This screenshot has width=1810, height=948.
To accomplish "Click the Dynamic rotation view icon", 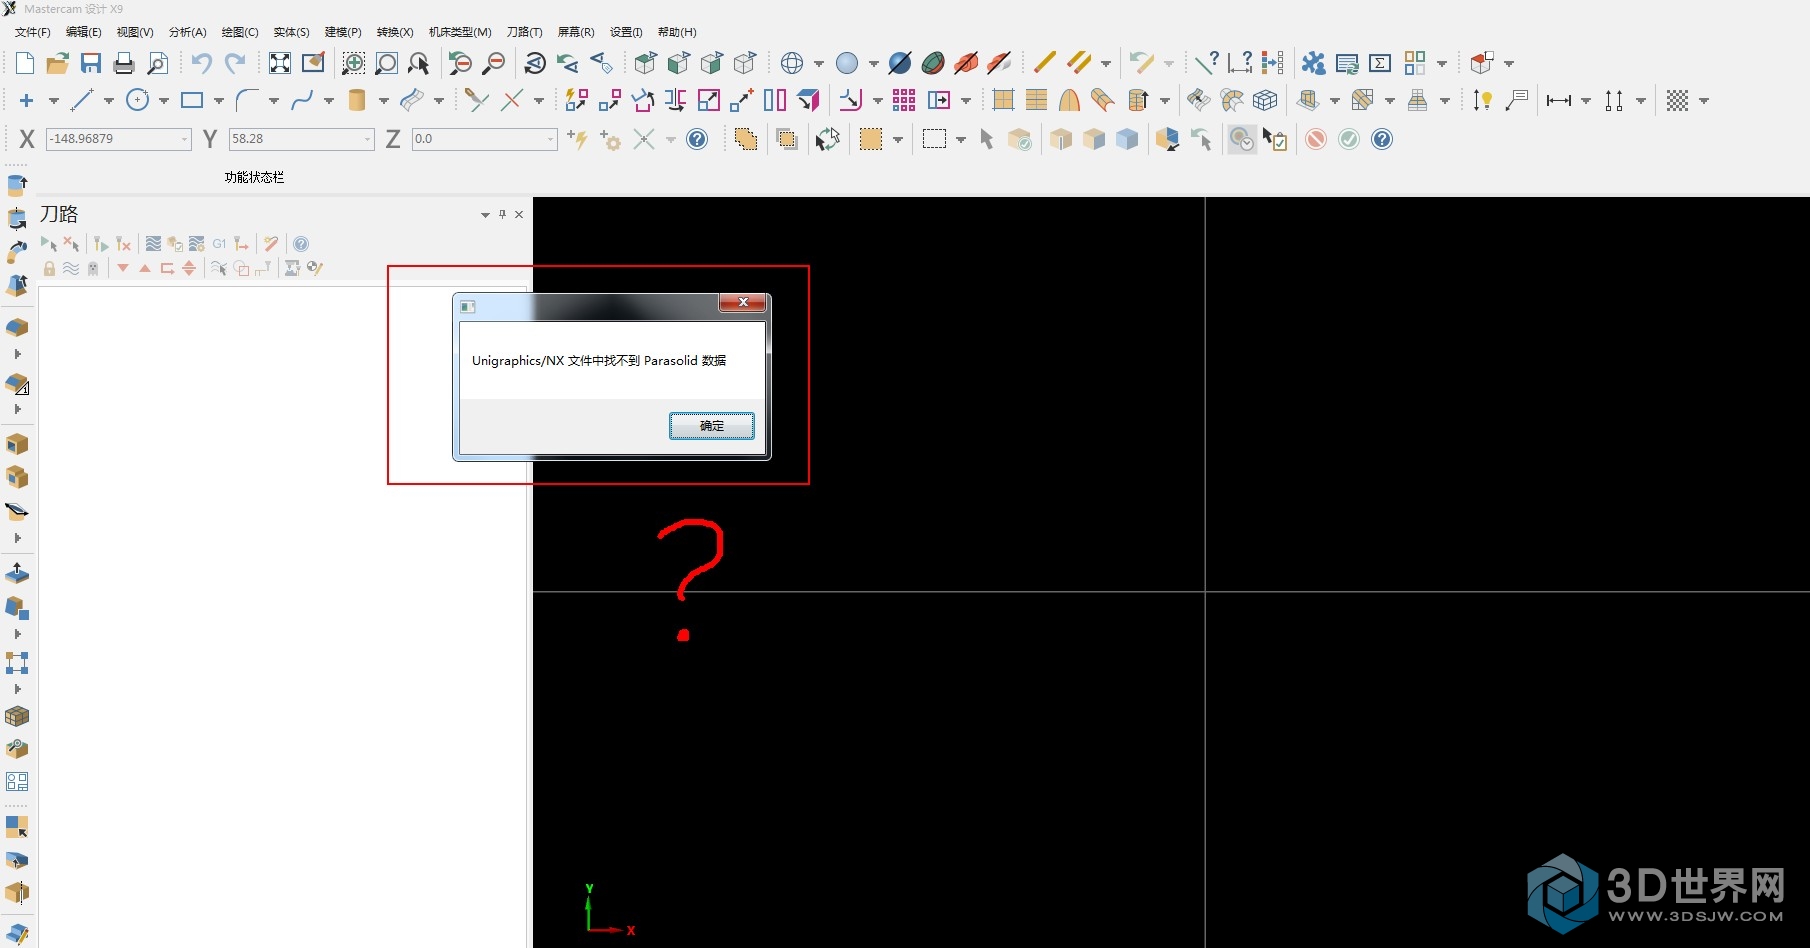I will [535, 63].
